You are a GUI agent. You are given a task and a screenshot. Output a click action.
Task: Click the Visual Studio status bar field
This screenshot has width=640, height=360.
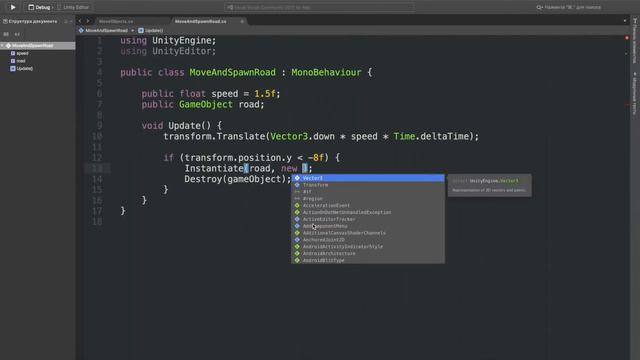click(319, 7)
